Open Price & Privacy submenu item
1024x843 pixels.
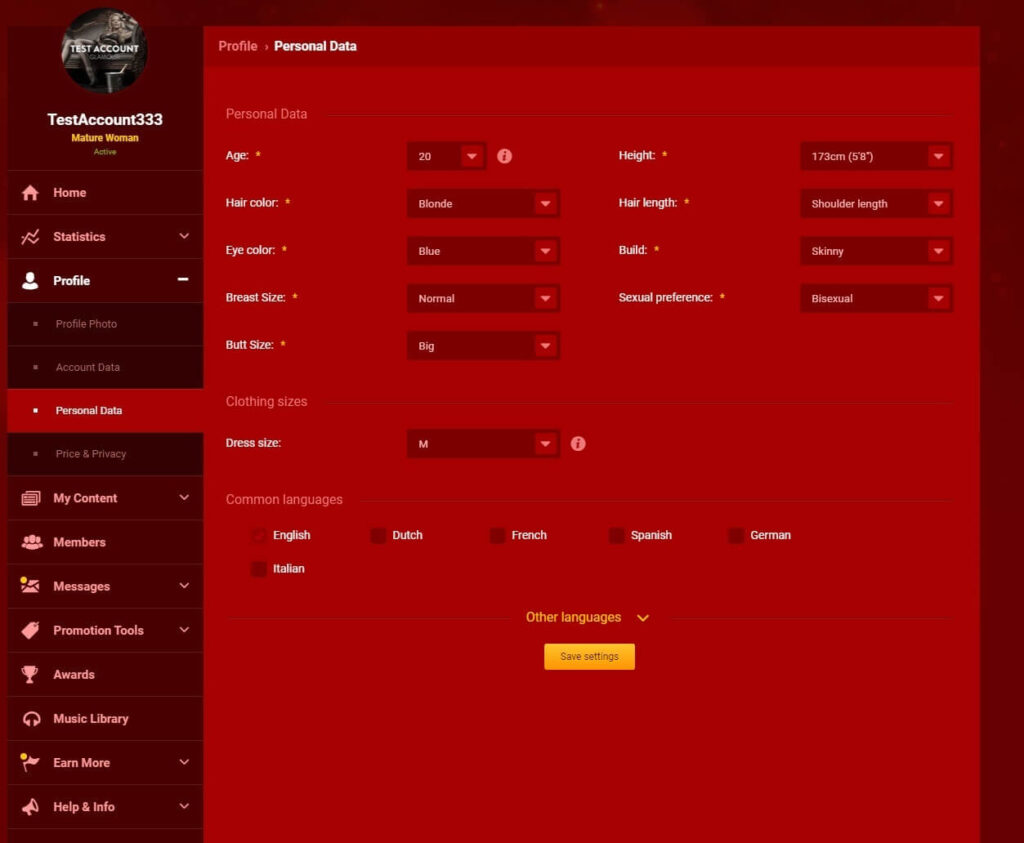[91, 454]
